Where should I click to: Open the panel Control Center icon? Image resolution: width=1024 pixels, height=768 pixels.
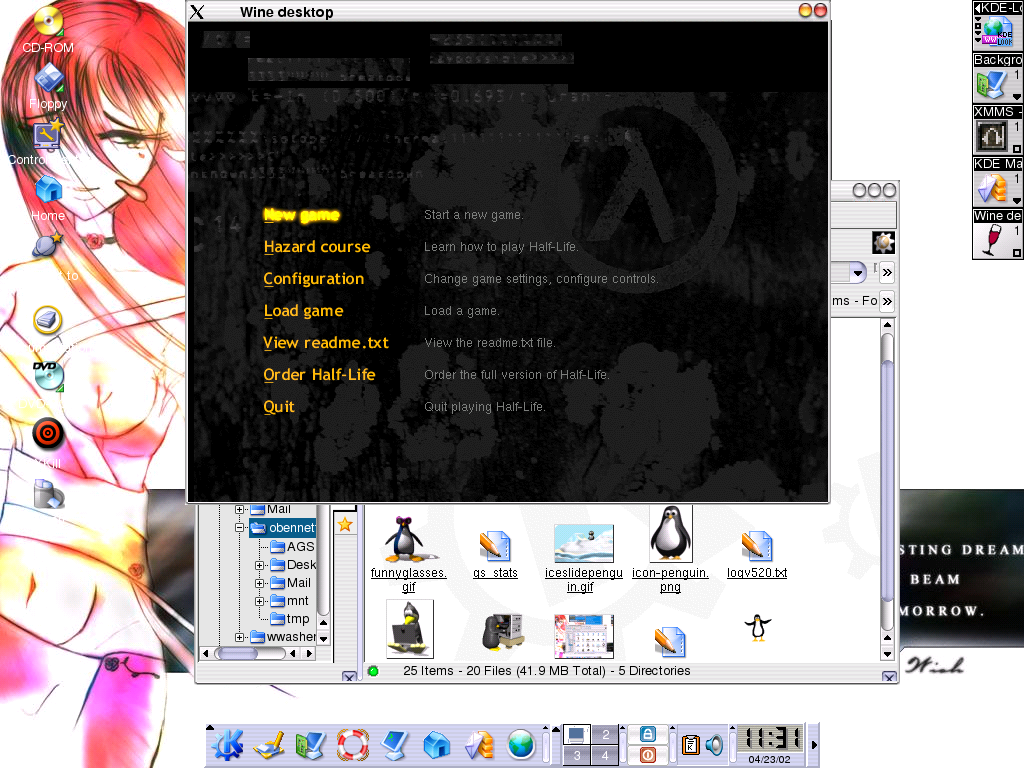coord(311,744)
